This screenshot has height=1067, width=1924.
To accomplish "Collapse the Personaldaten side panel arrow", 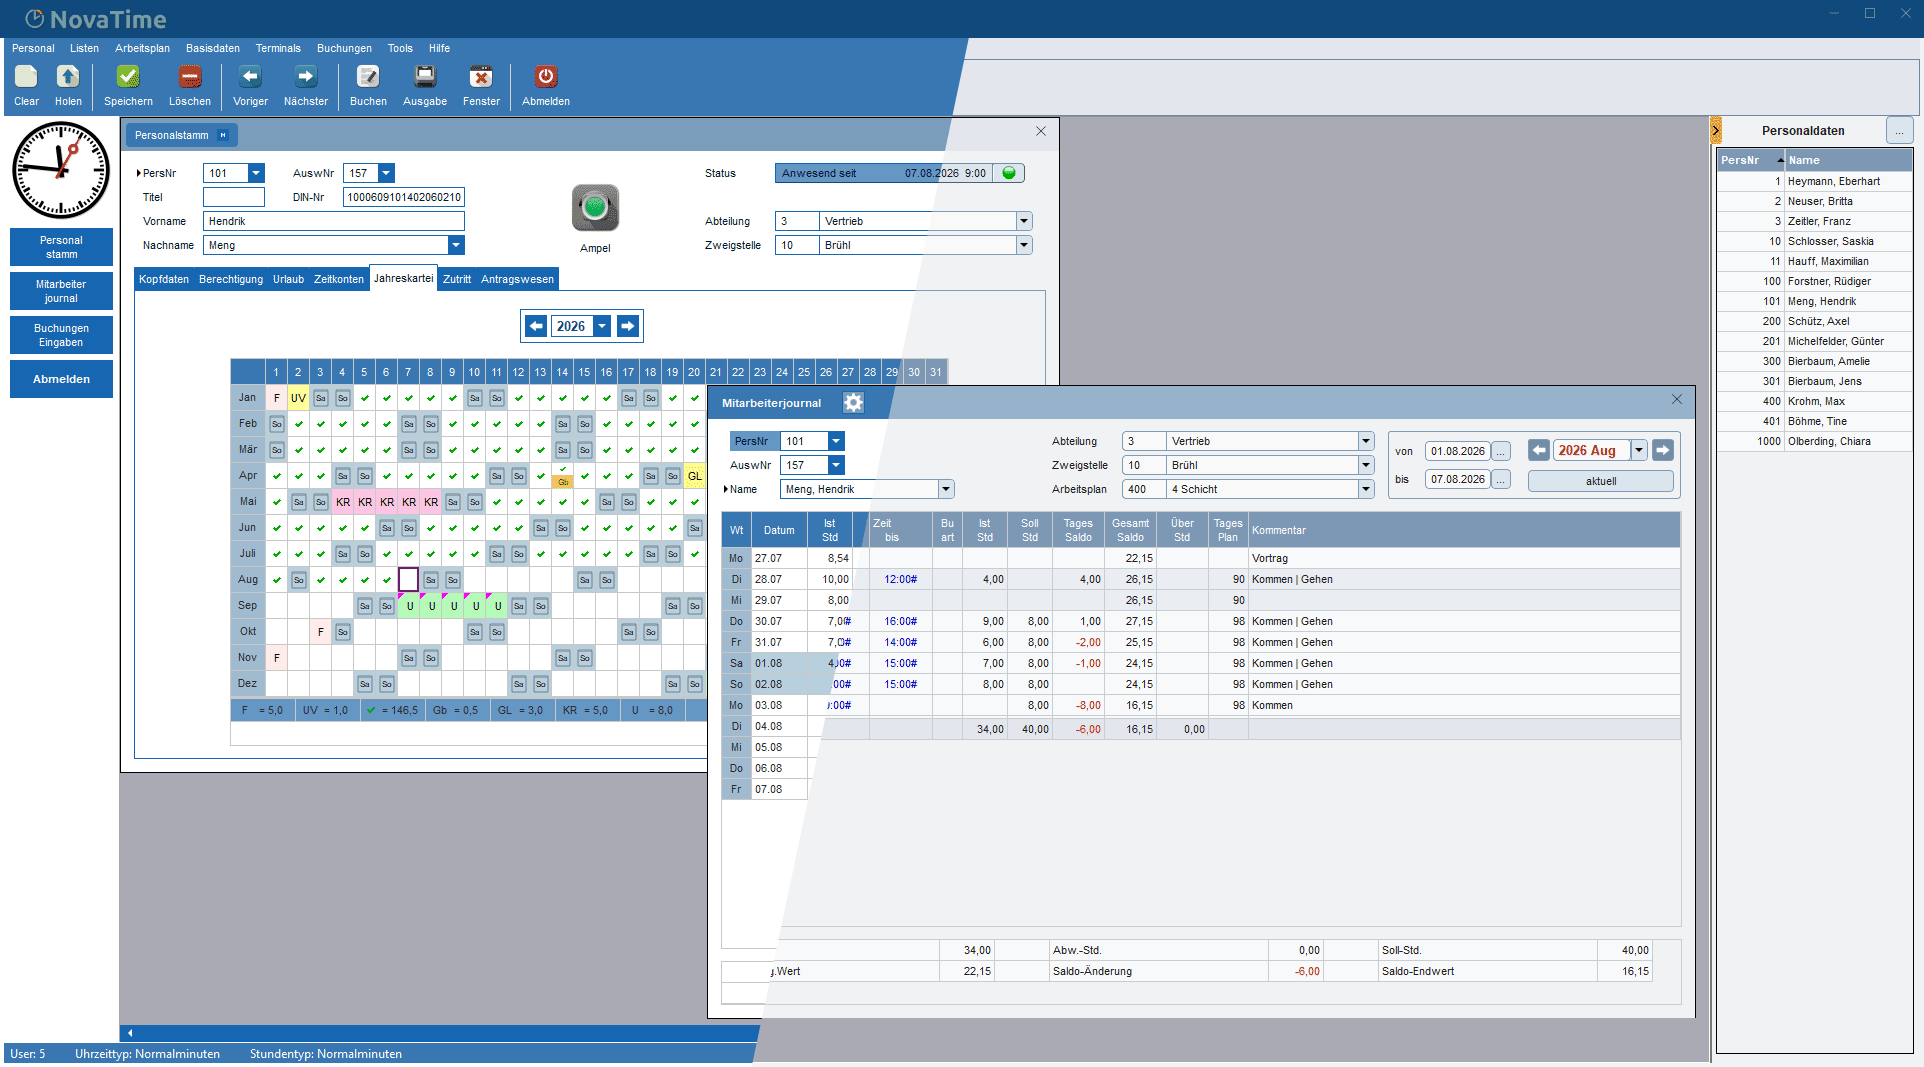I will click(1716, 130).
